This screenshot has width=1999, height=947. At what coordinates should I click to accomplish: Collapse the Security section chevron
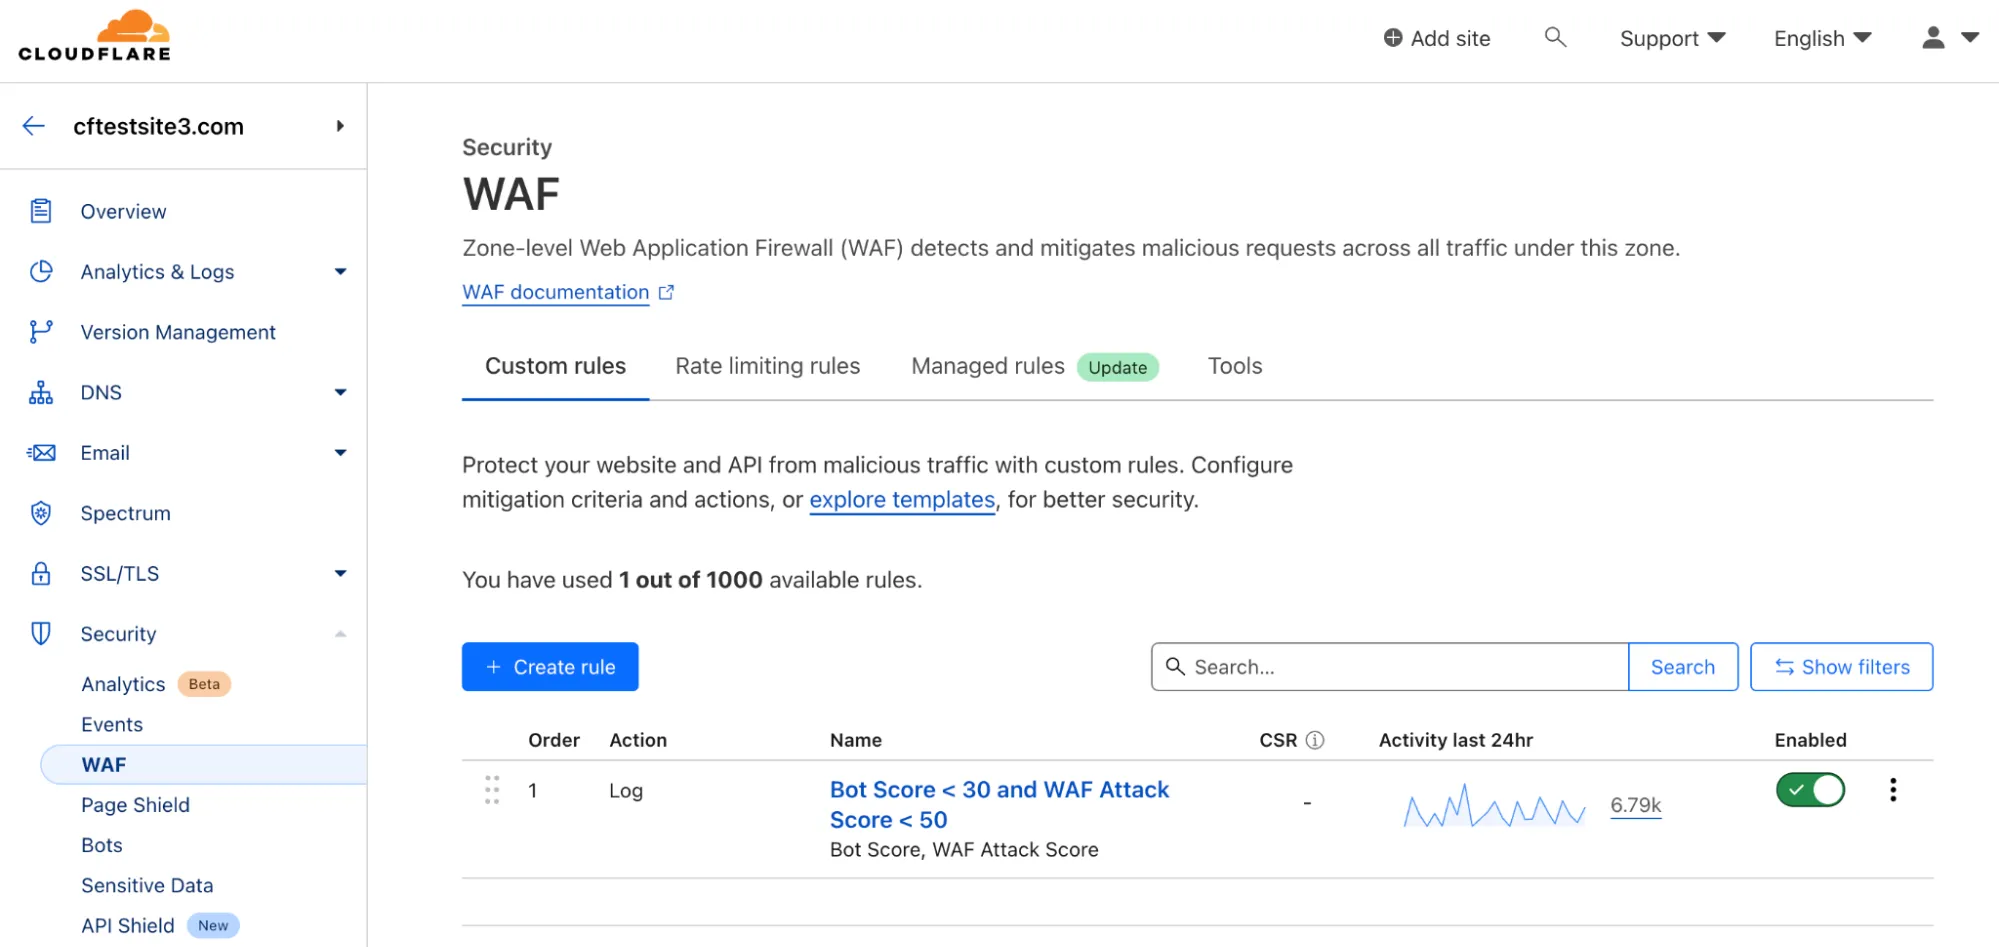click(x=340, y=633)
